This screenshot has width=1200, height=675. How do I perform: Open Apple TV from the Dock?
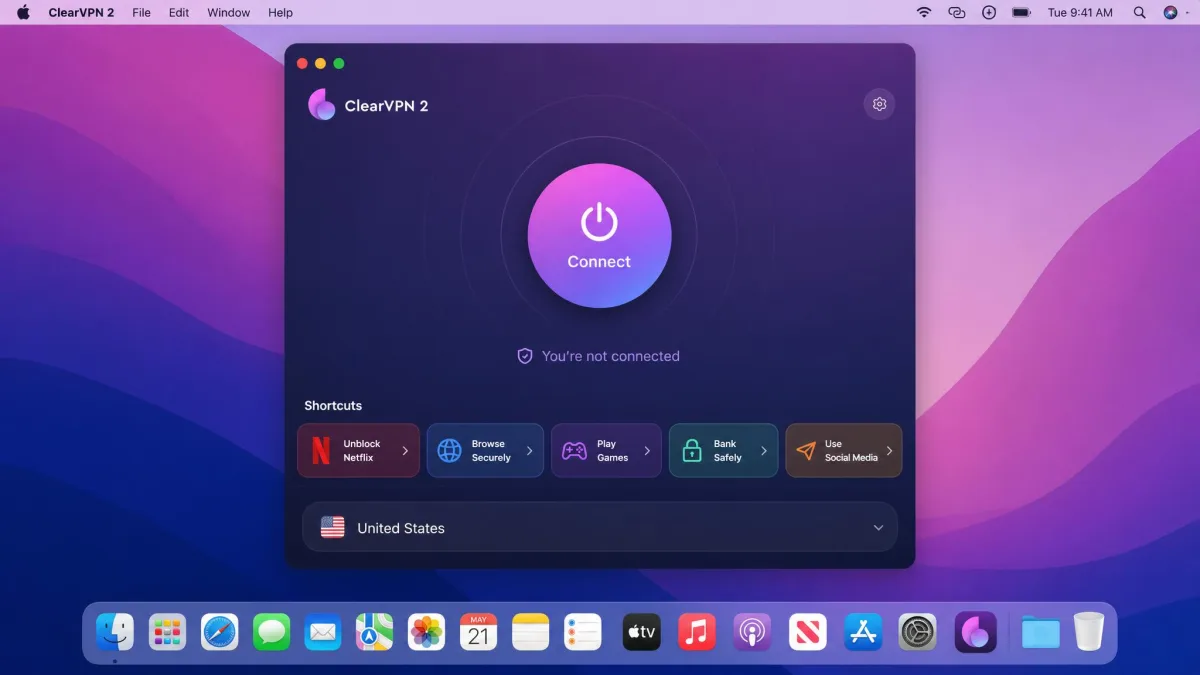click(642, 632)
